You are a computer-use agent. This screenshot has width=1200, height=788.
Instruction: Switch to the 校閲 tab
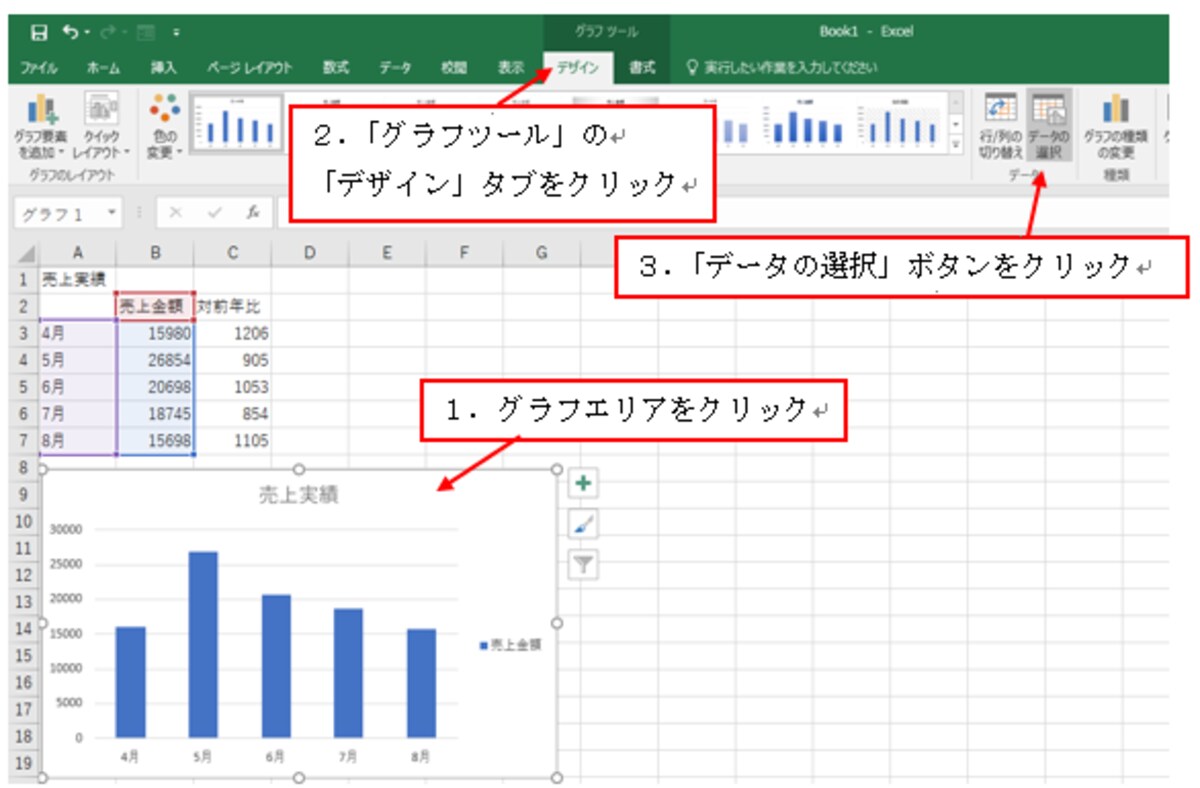pyautogui.click(x=454, y=68)
